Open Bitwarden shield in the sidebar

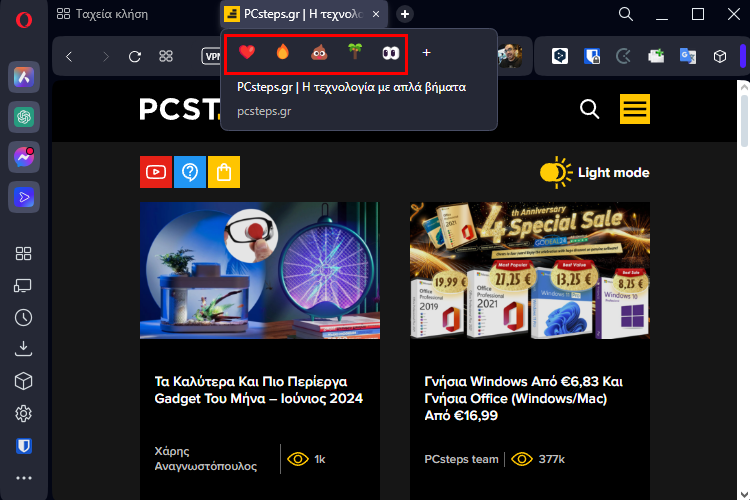click(x=23, y=446)
